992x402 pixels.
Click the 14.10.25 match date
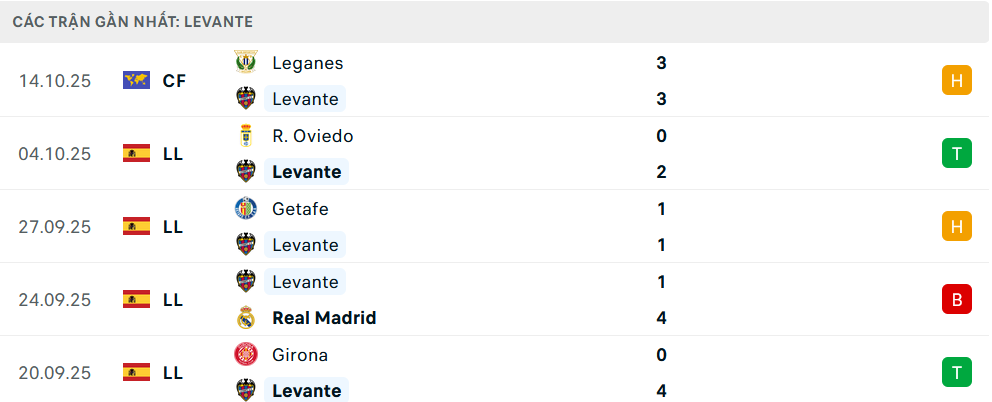coord(55,81)
